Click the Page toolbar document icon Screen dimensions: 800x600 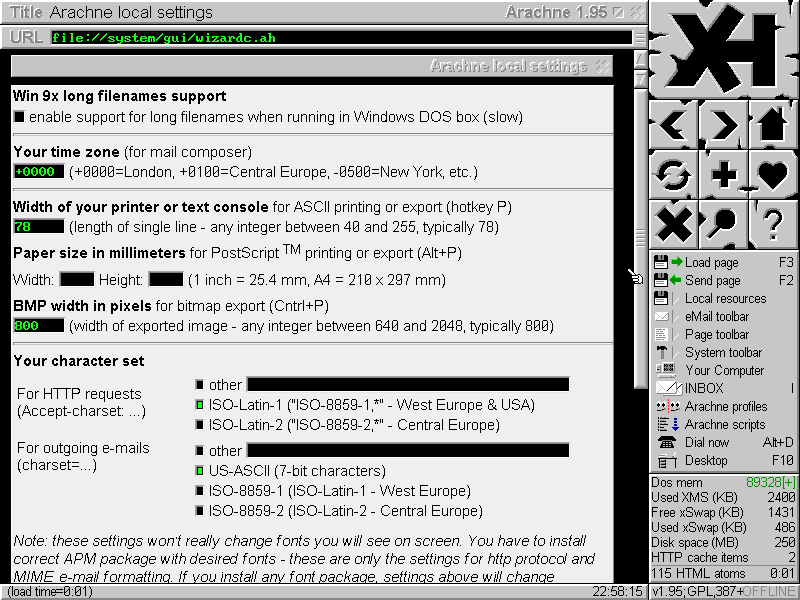pos(661,335)
